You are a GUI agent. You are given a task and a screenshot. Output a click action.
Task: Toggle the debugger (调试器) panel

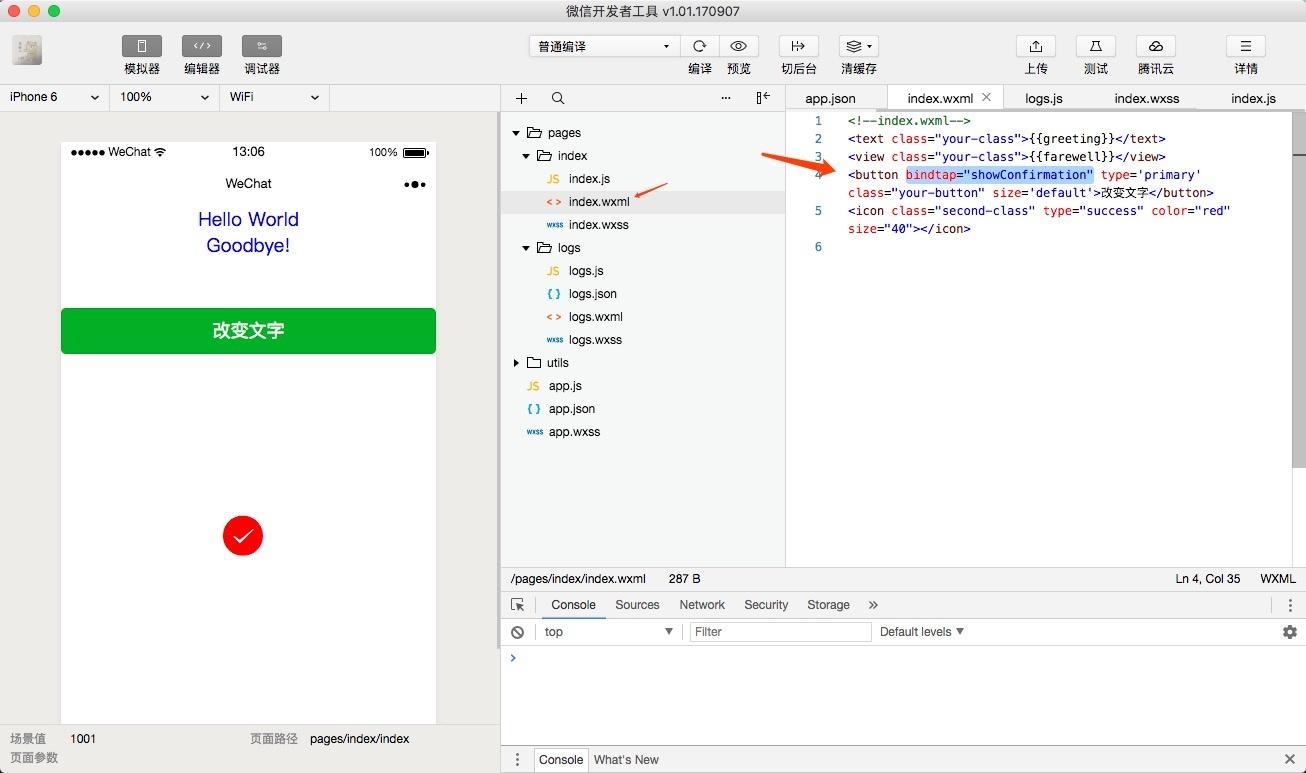click(x=262, y=46)
